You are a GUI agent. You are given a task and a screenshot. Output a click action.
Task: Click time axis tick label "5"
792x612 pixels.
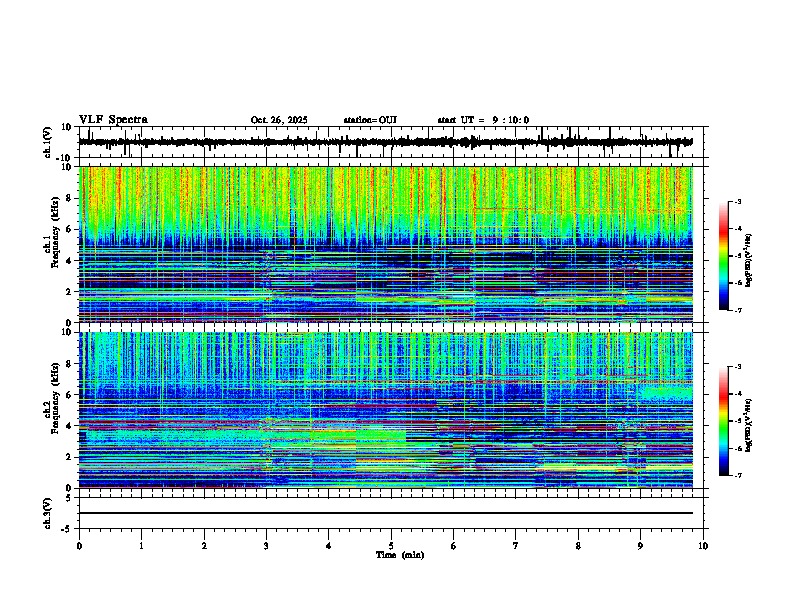point(391,546)
